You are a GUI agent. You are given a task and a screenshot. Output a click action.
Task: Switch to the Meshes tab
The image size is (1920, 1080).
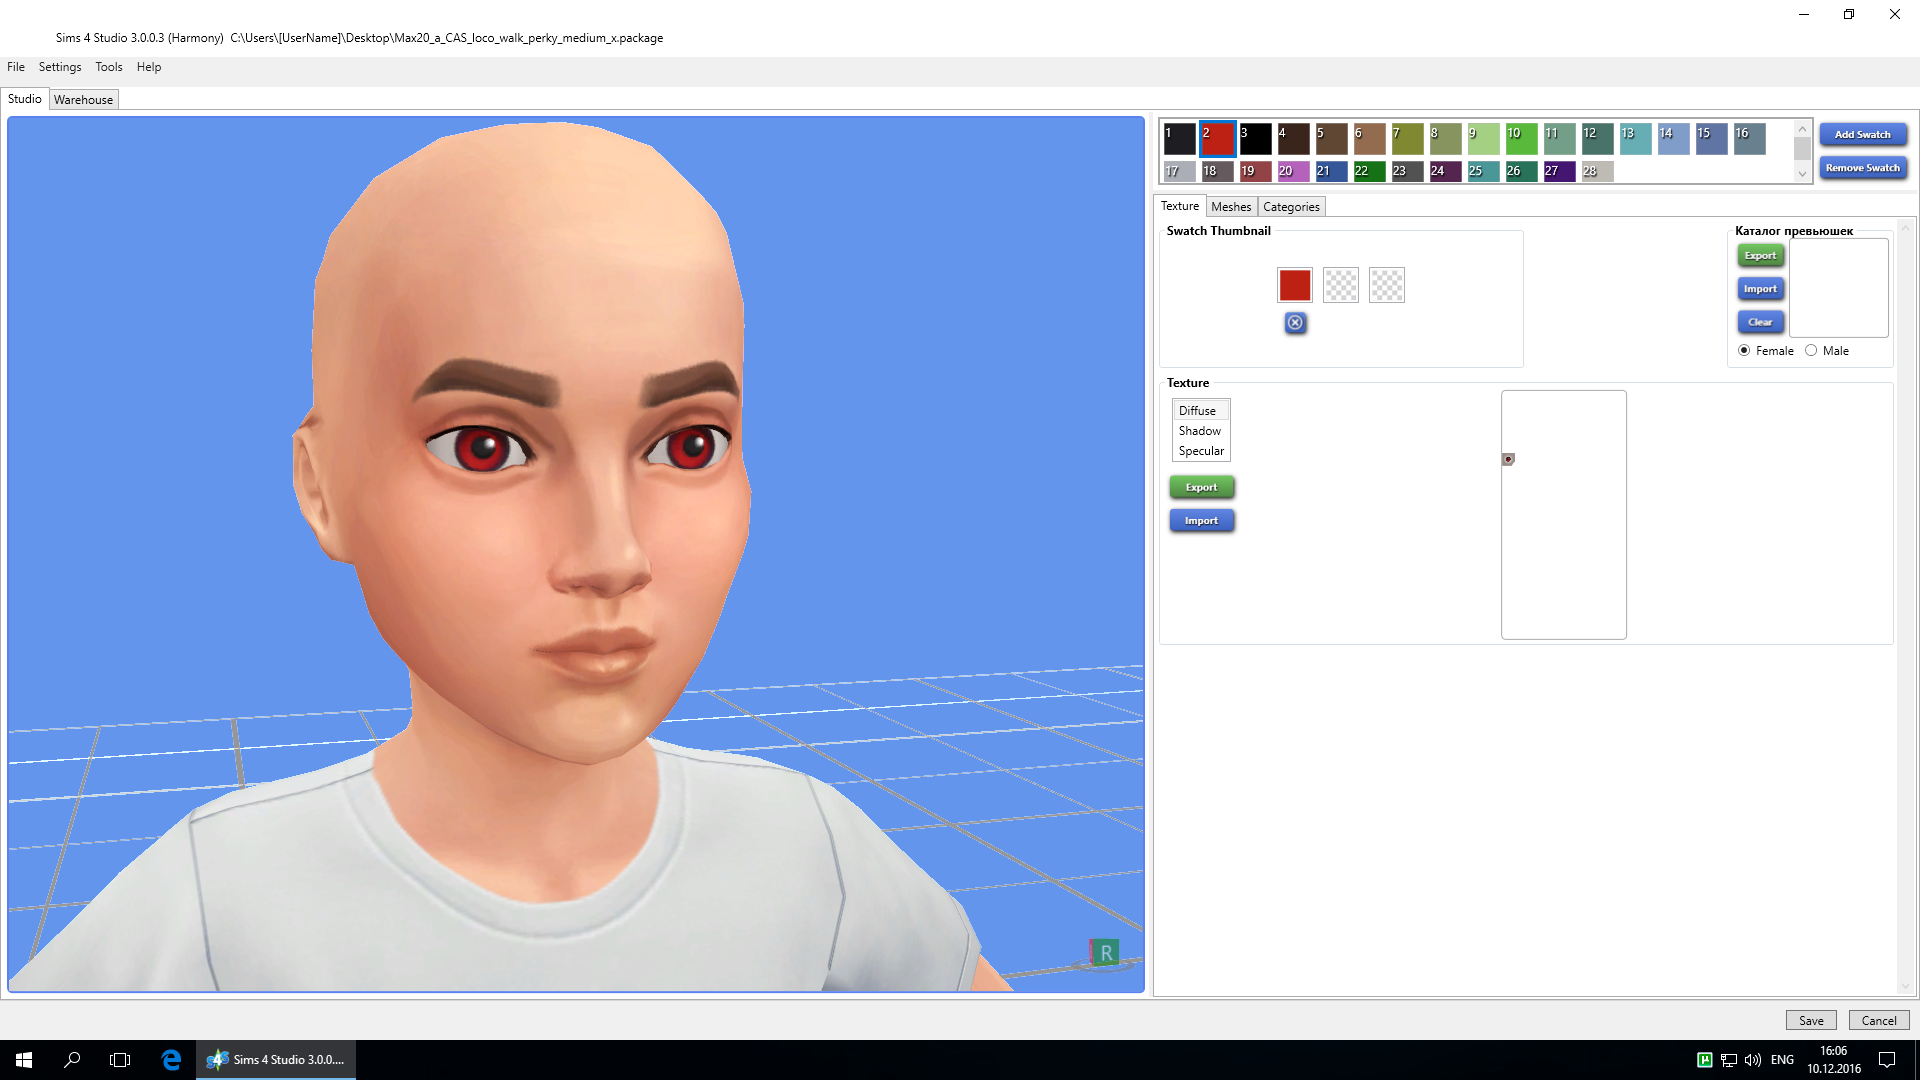pyautogui.click(x=1230, y=207)
